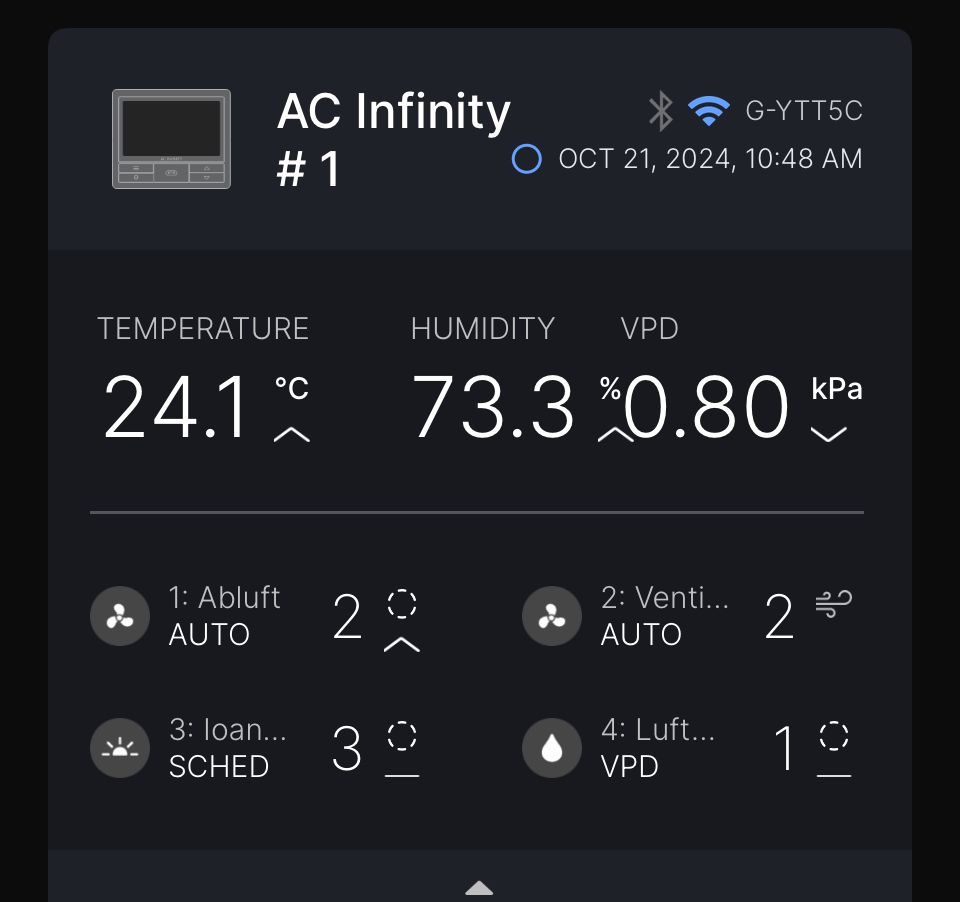
Task: Expand the bottom panel with the up triangle
Action: 479,888
